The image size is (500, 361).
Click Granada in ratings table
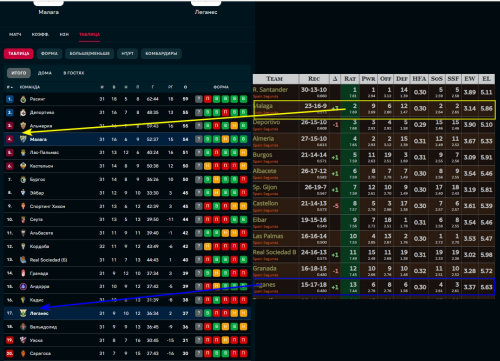click(x=265, y=268)
